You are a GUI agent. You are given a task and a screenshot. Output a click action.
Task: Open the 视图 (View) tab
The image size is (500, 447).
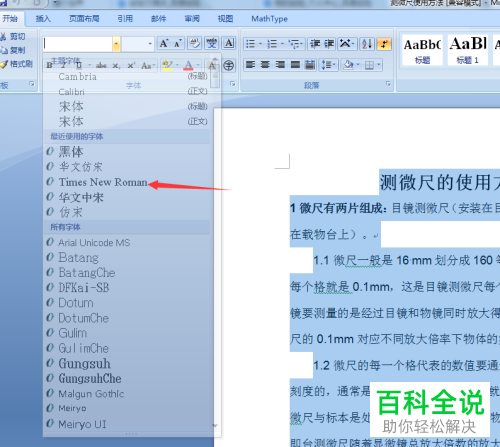click(225, 19)
